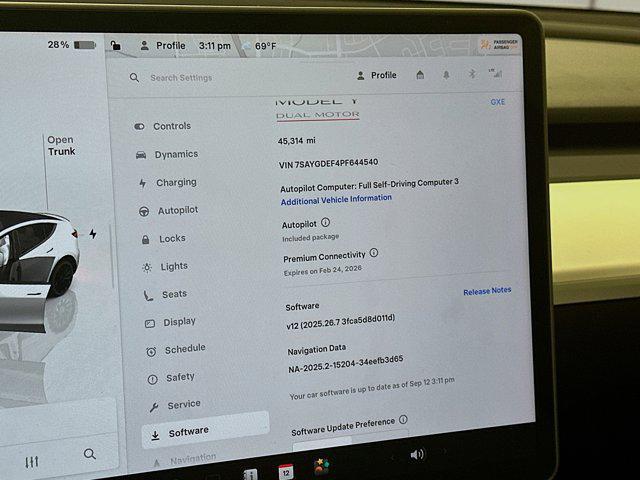Tap the Safety circle icon in sidebar
The height and width of the screenshot is (480, 640).
click(x=152, y=380)
